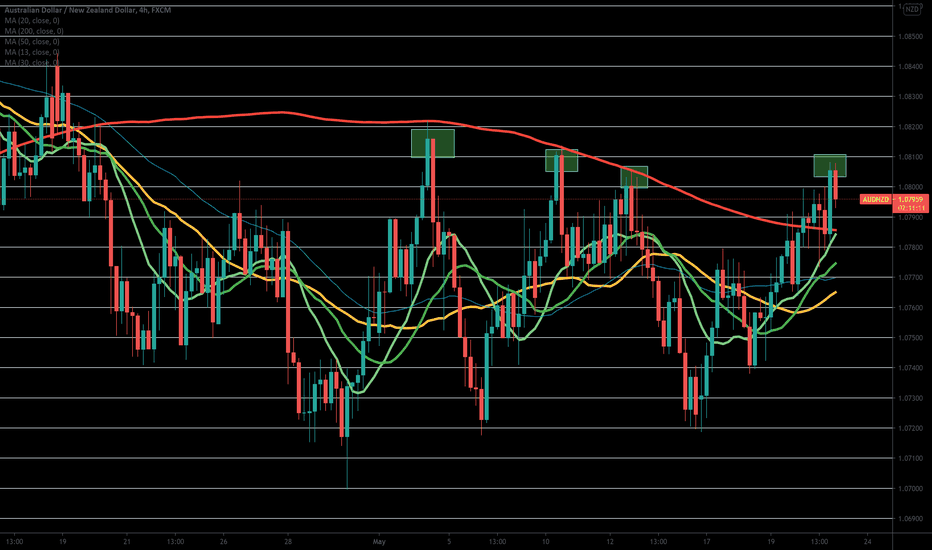The height and width of the screenshot is (550, 932).
Task: Click the 1.07000 price axis label
Action: [910, 489]
